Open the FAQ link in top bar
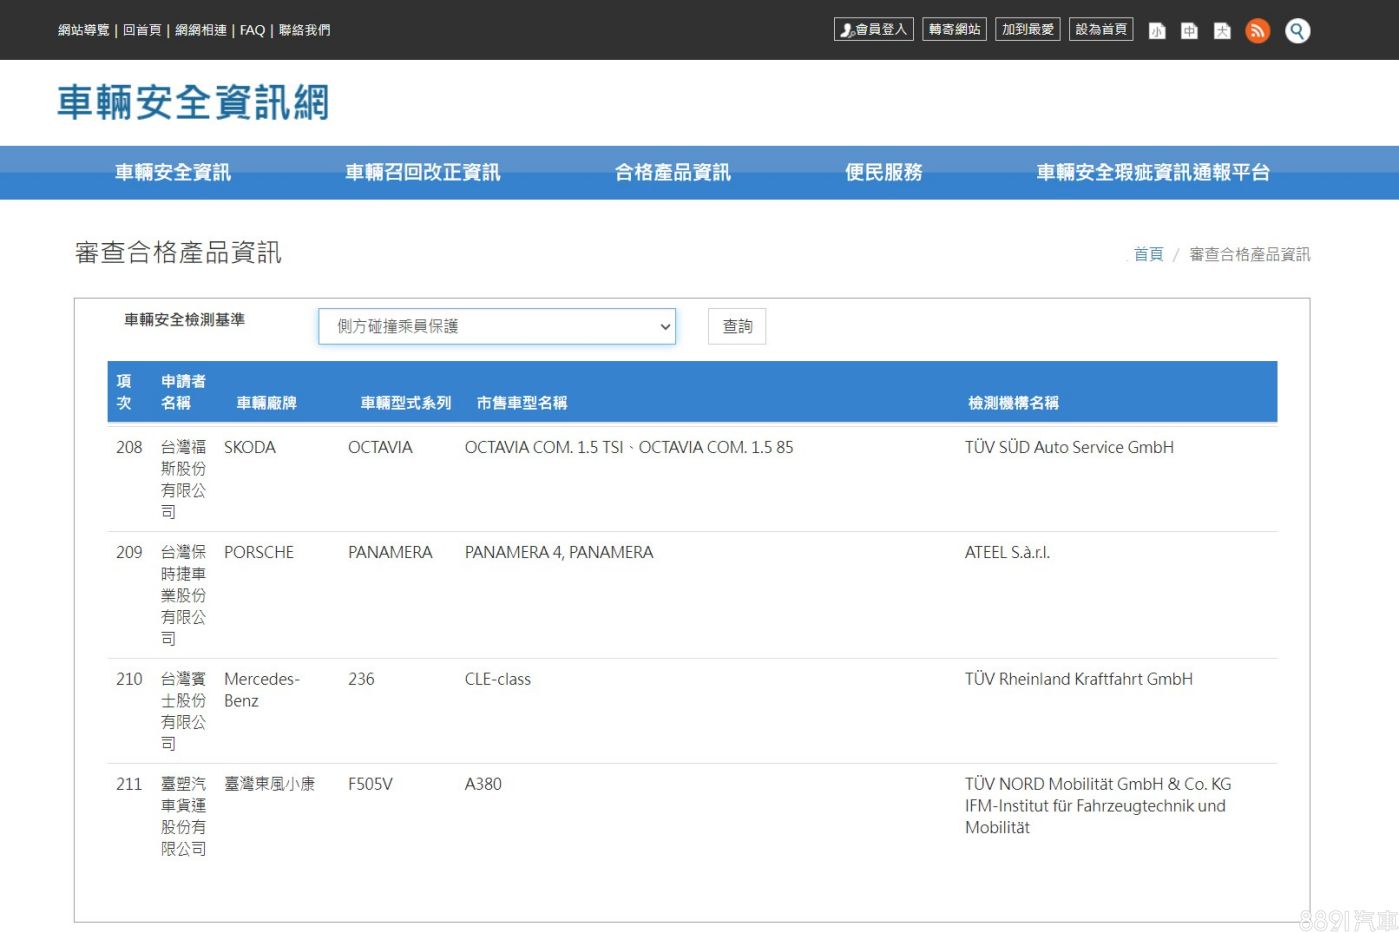This screenshot has width=1399, height=933. coord(252,30)
